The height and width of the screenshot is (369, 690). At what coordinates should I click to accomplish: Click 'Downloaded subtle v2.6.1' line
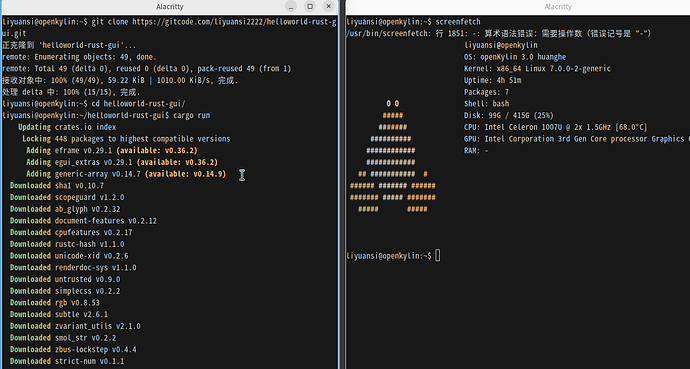[59, 314]
